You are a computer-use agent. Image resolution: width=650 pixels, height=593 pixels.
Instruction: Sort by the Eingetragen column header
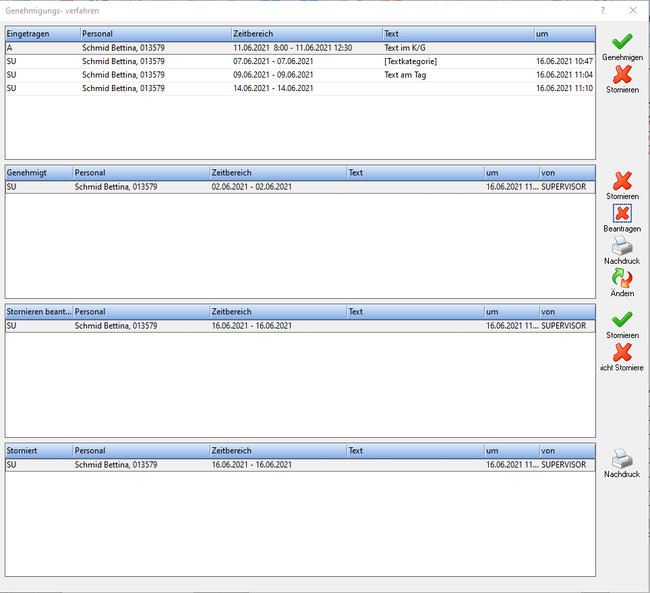click(42, 33)
